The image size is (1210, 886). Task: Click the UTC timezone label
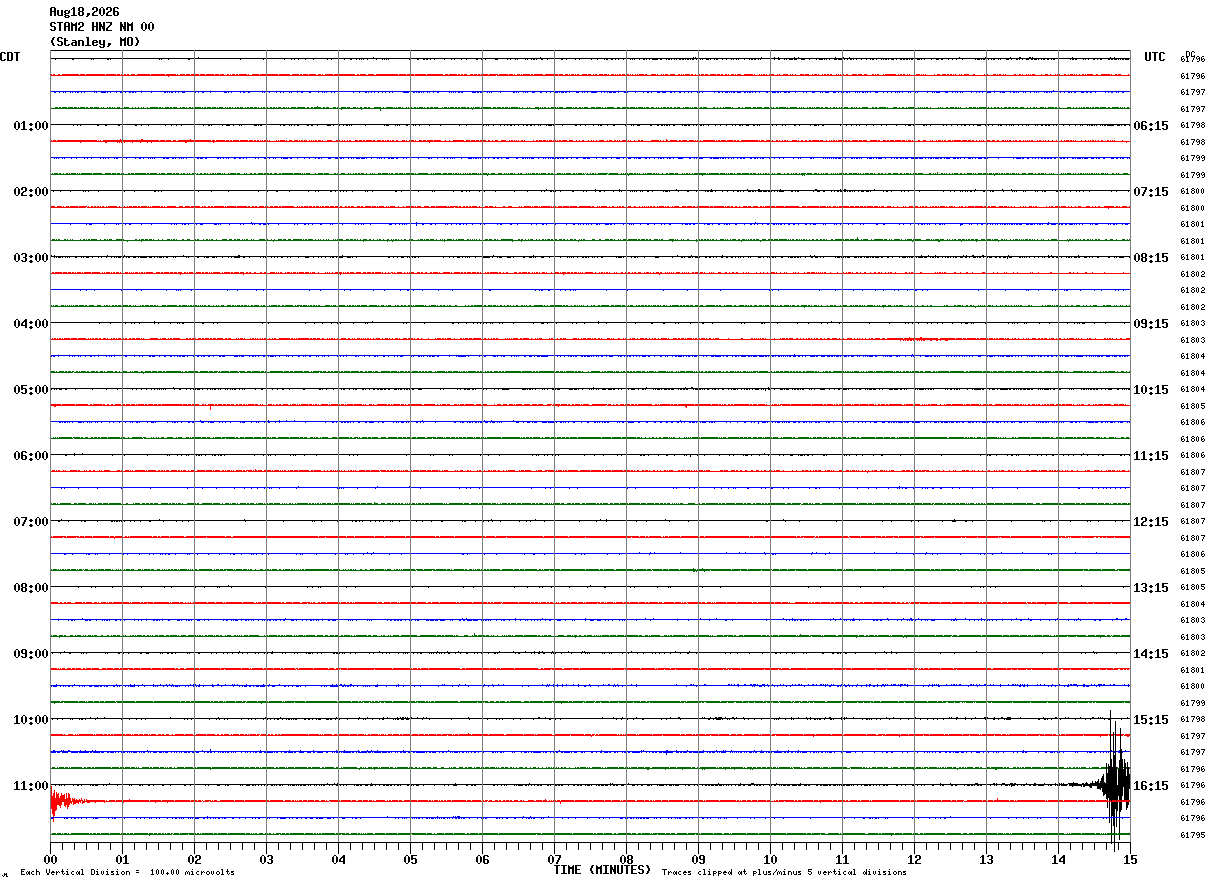pos(1155,57)
